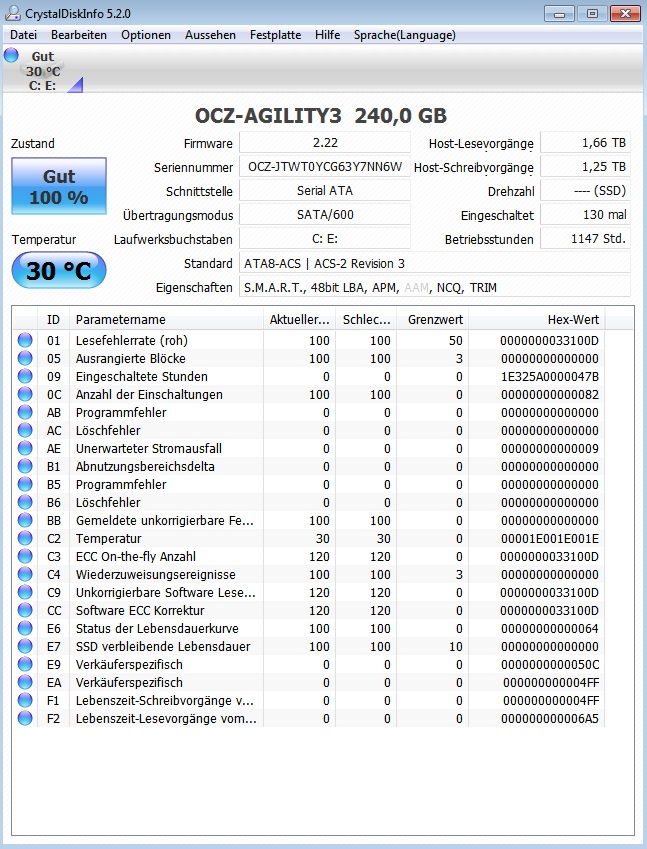
Task: Click status orb for BB Gemeldete unkorrigierbare
Action: coord(25,520)
